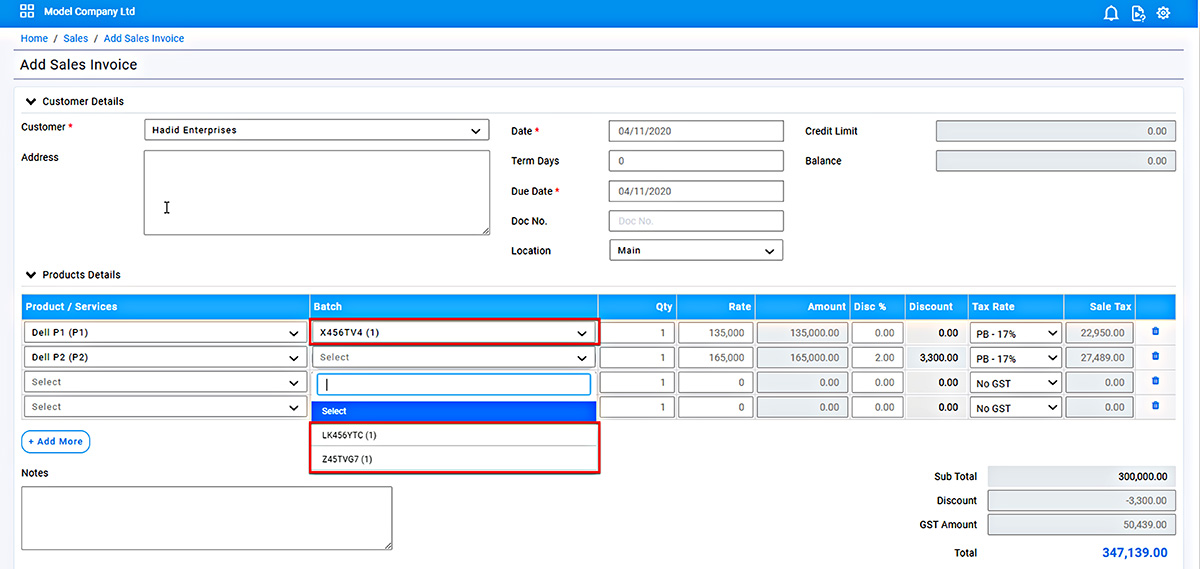Image resolution: width=1200 pixels, height=569 pixels.
Task: Delete the third product row
Action: (1156, 381)
